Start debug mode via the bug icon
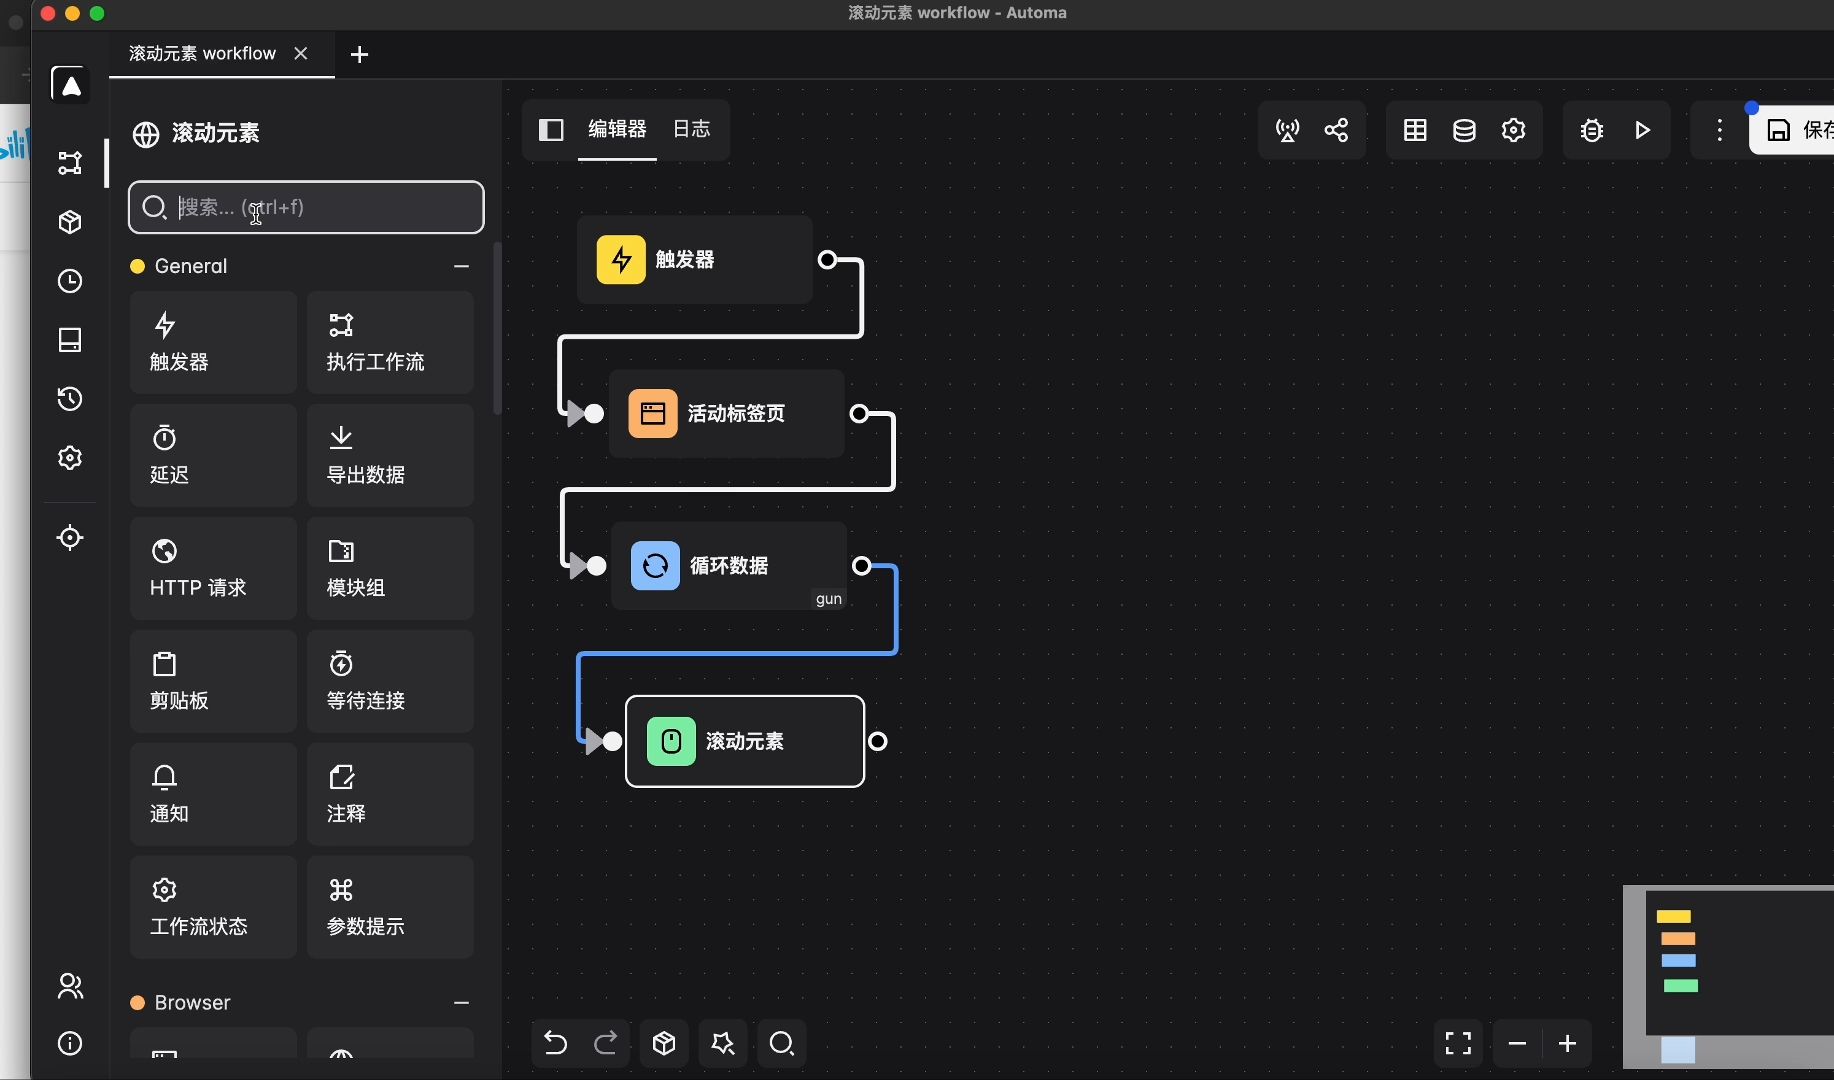Screen dimensions: 1834x1080 [1591, 130]
